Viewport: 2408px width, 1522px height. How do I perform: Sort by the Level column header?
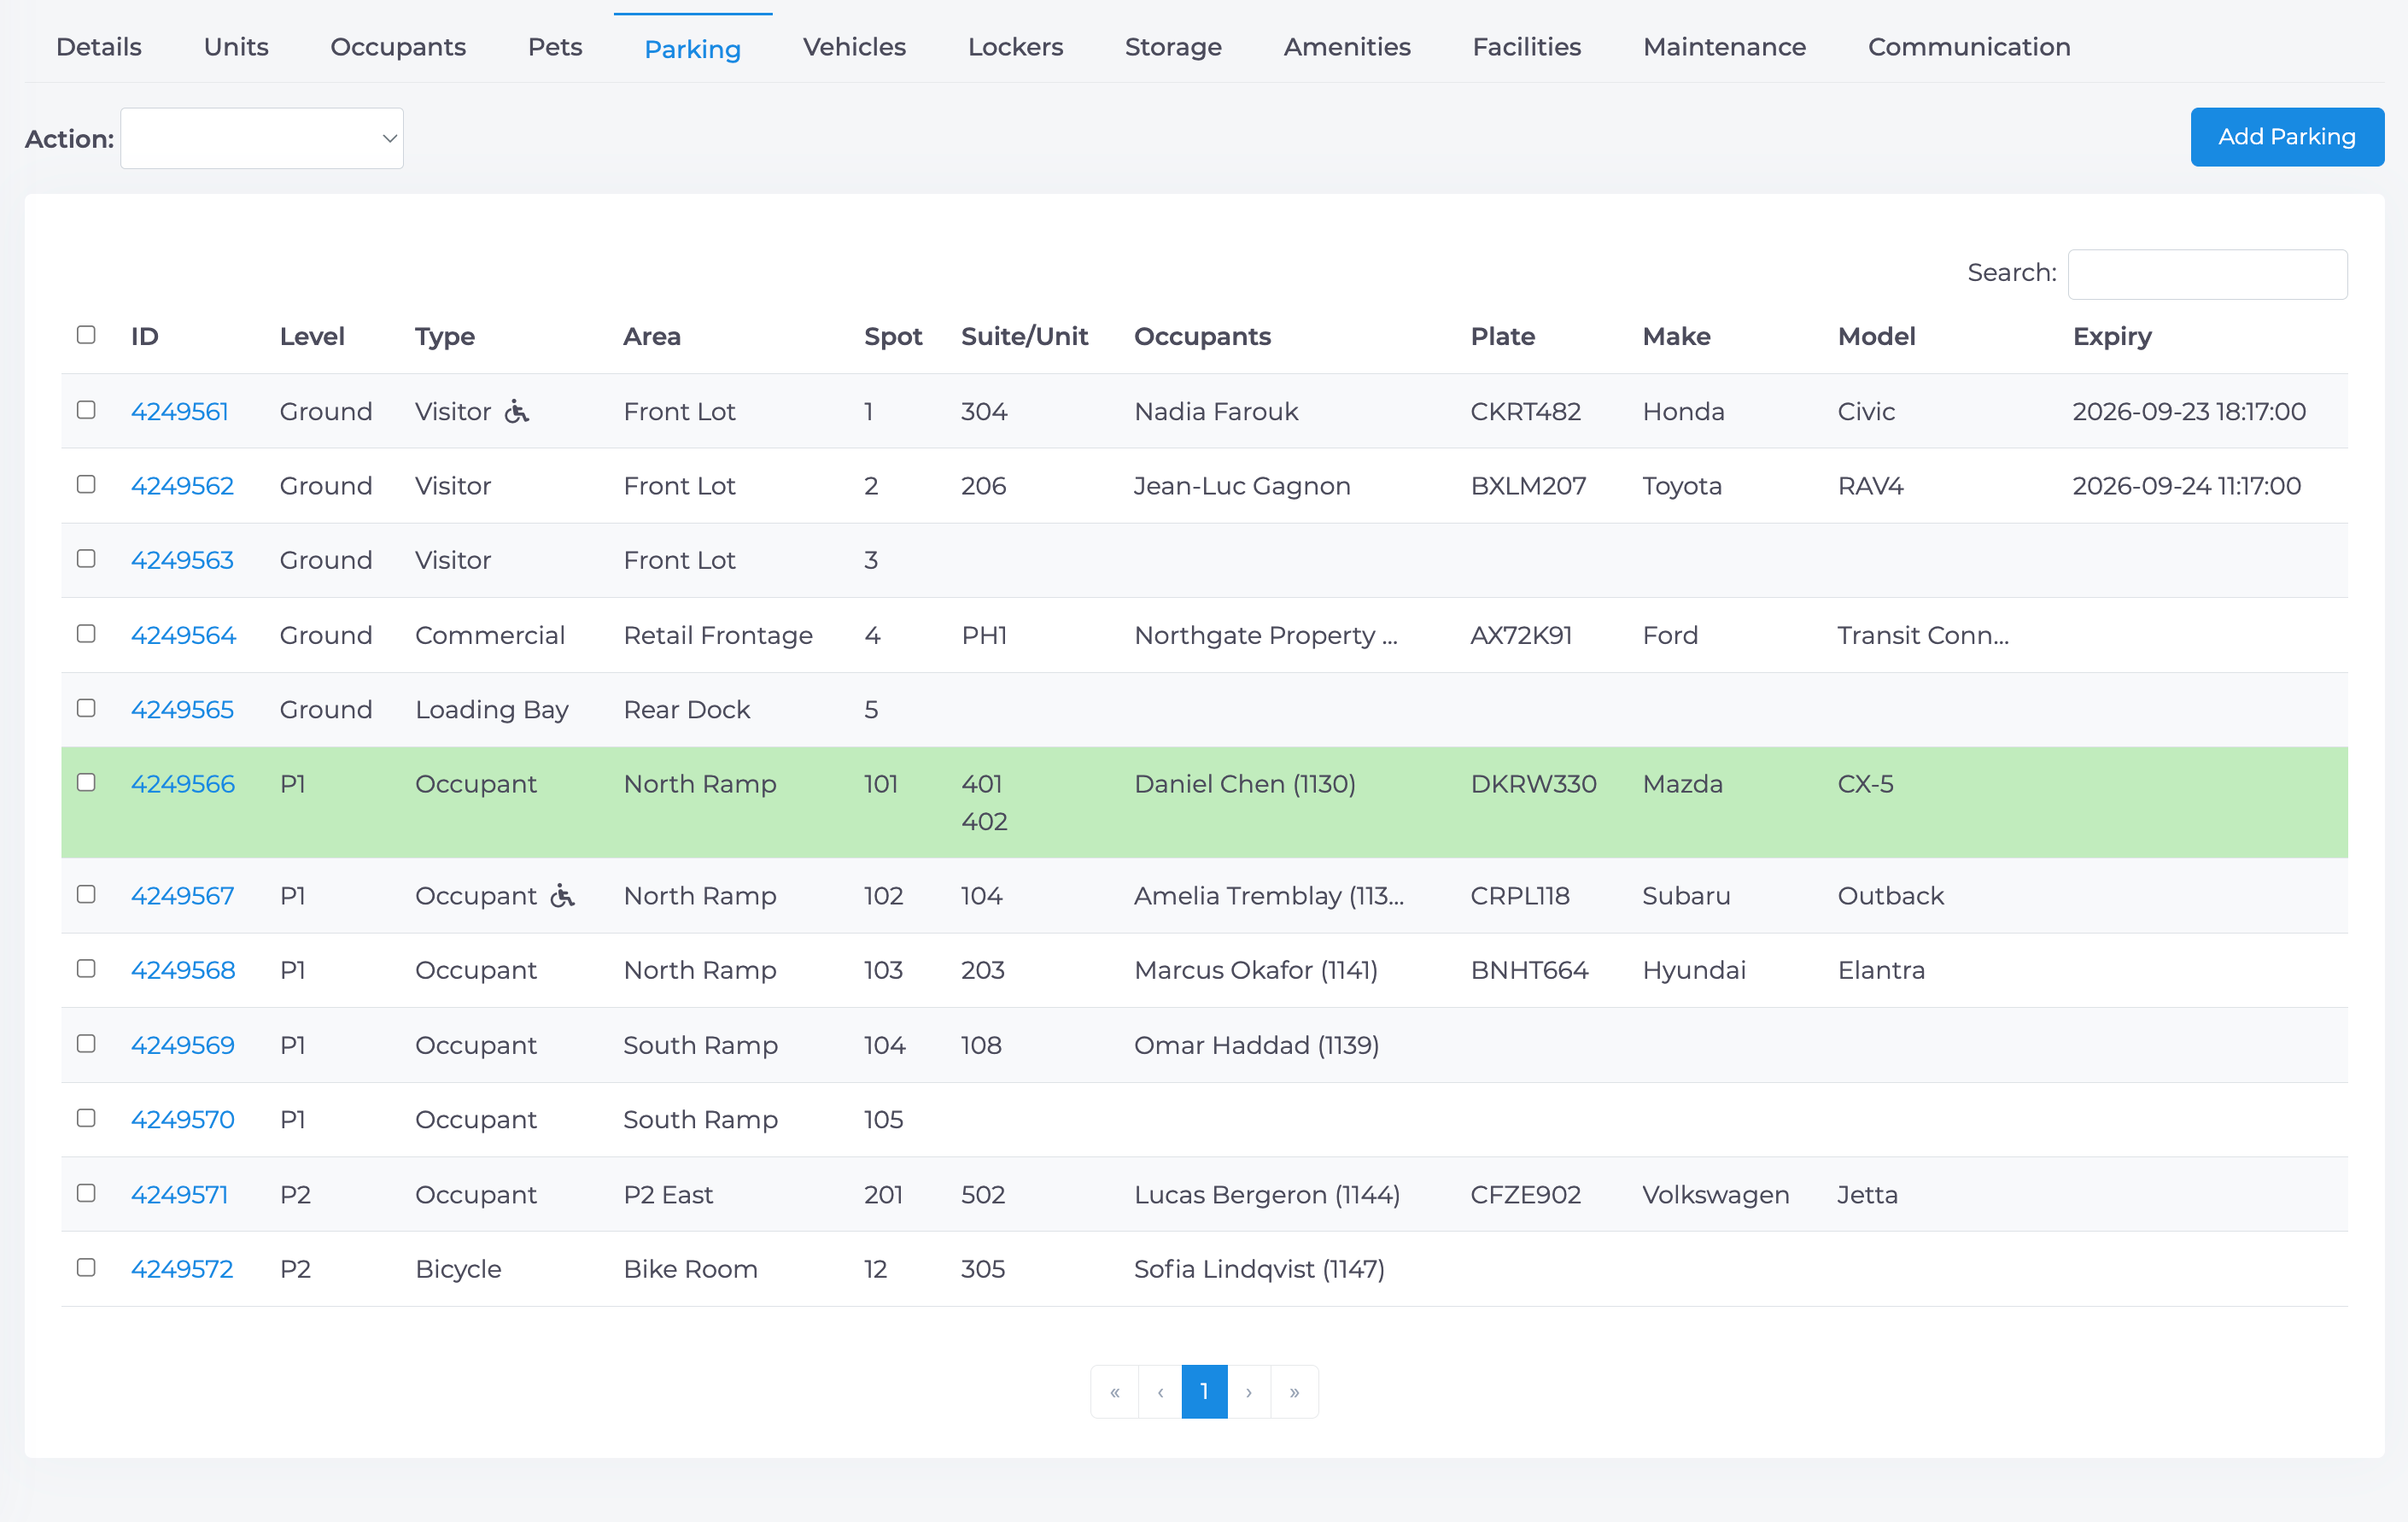(x=312, y=336)
